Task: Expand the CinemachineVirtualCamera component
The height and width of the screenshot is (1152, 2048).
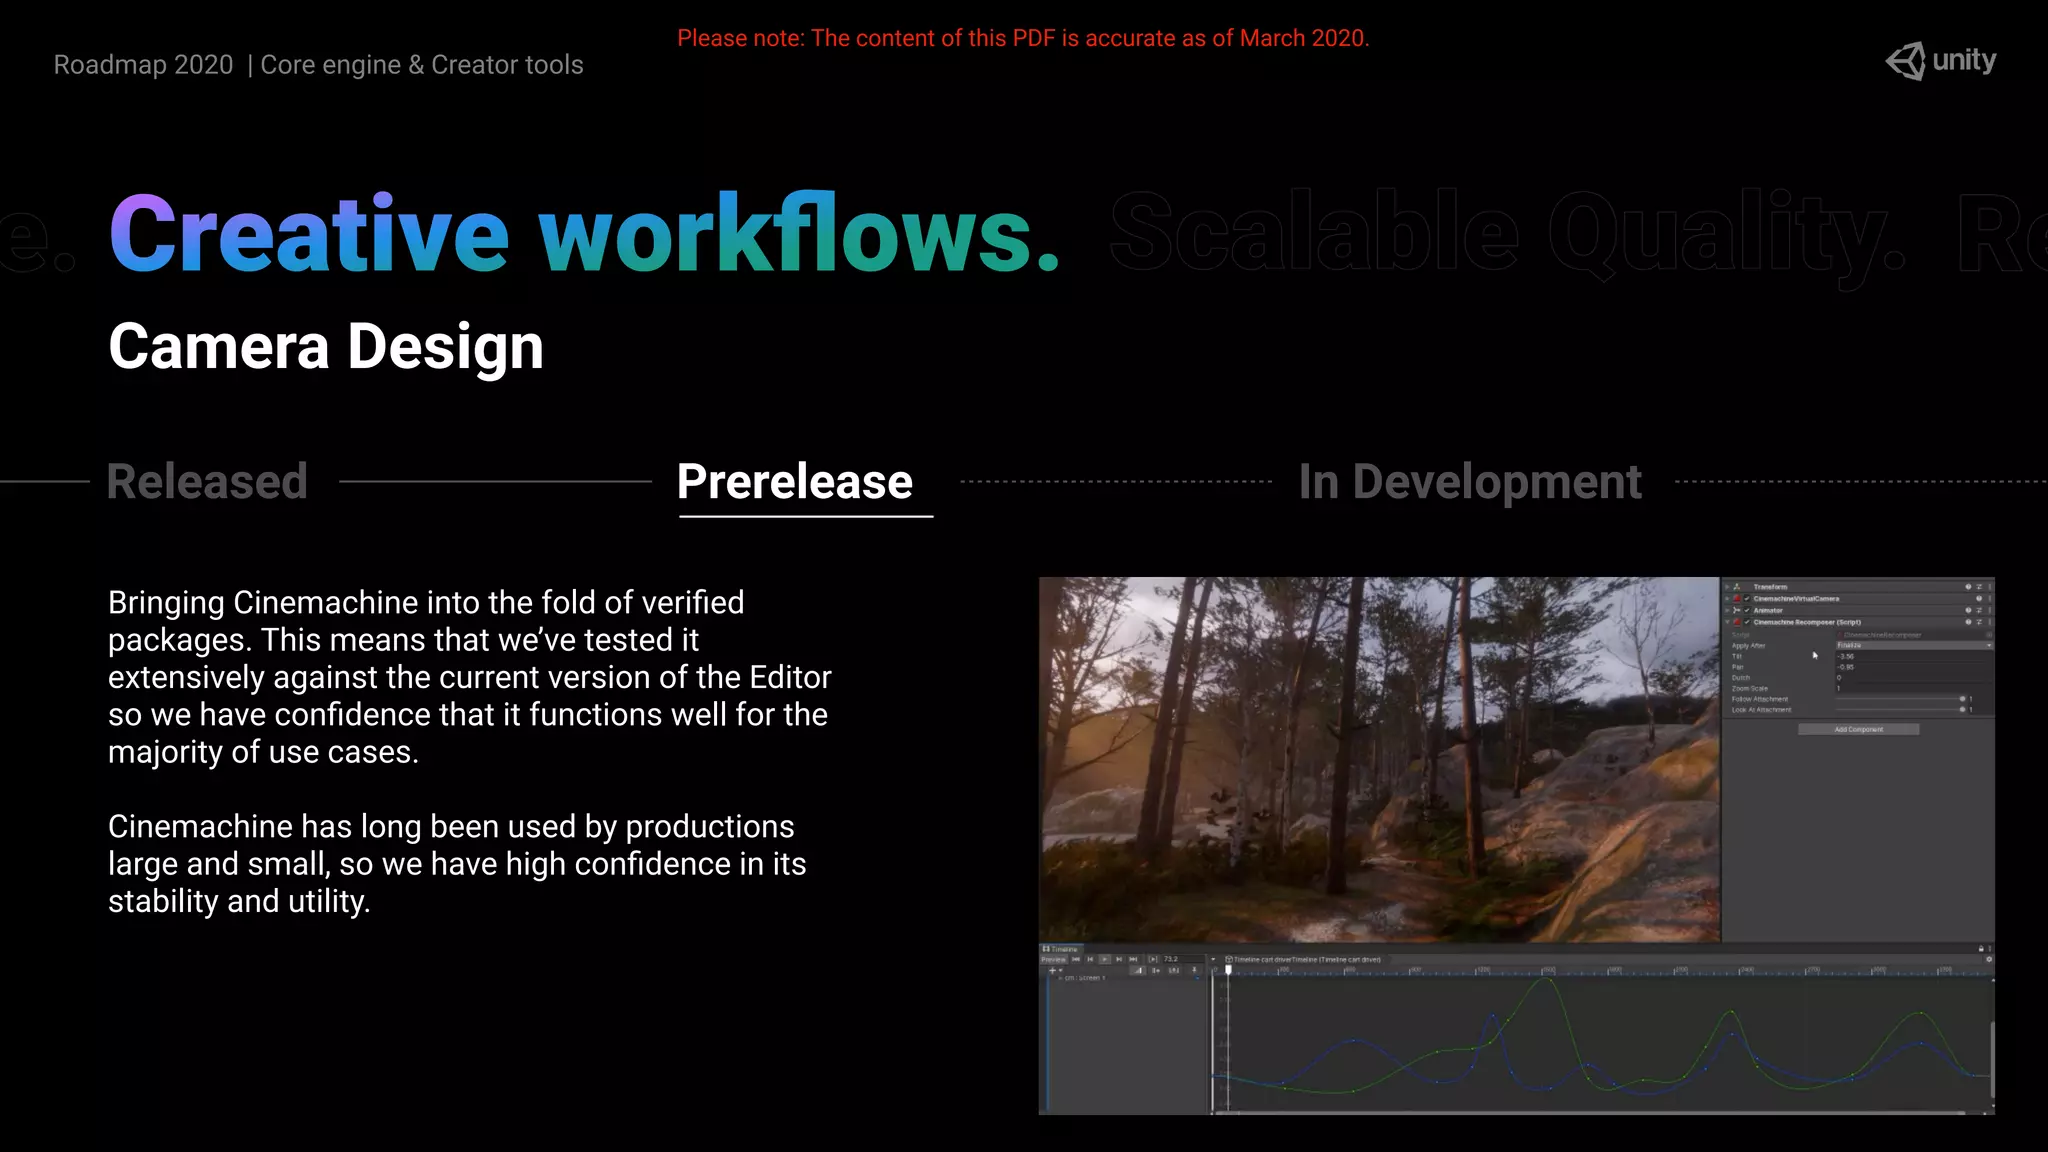Action: tap(1727, 599)
